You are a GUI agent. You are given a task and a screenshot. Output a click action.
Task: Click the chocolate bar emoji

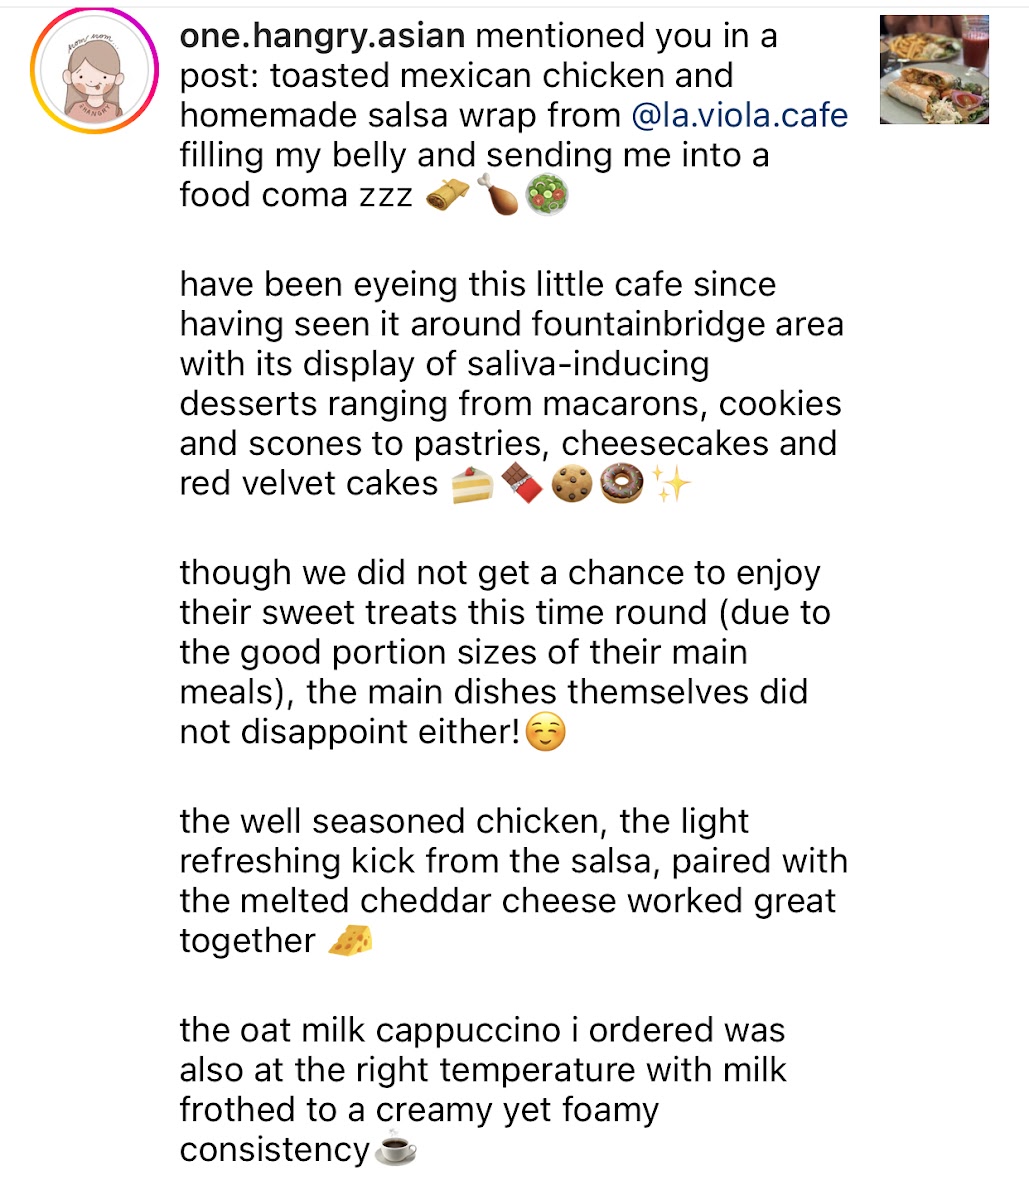click(x=521, y=484)
